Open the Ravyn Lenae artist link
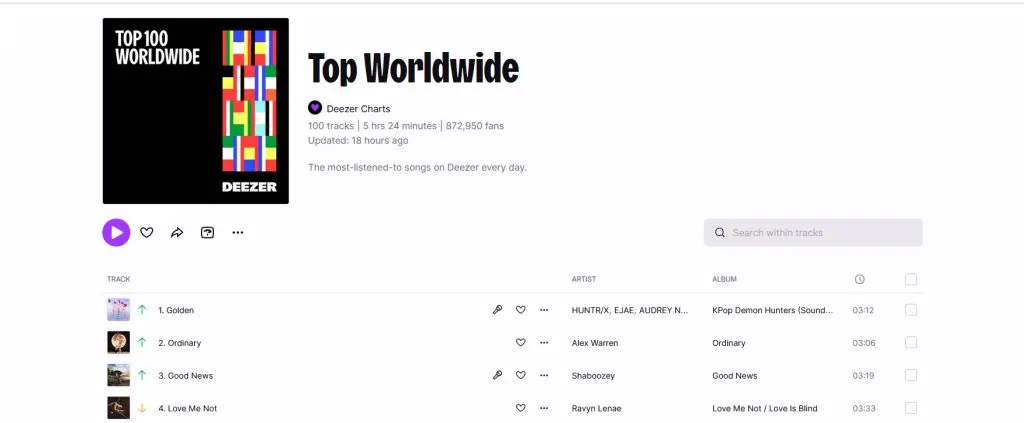The width and height of the screenshot is (1024, 423). (596, 408)
